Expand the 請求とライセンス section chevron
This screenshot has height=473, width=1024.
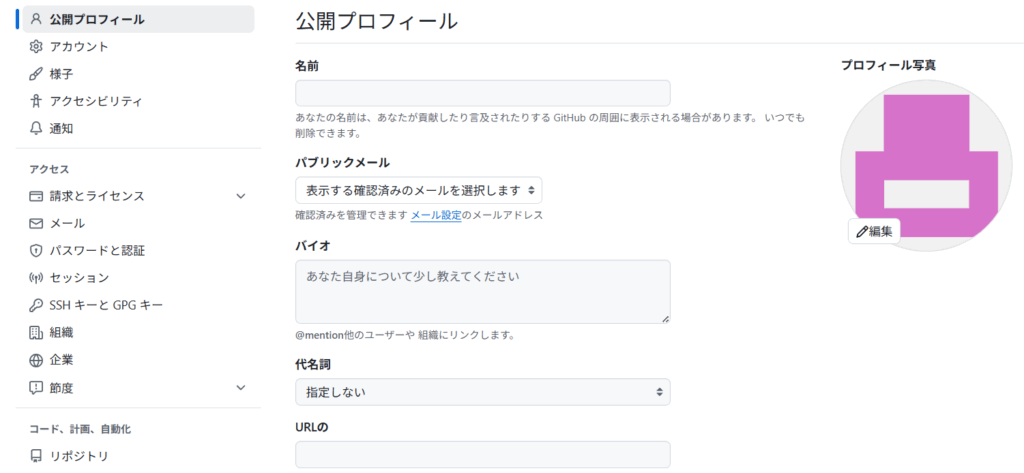click(x=241, y=196)
